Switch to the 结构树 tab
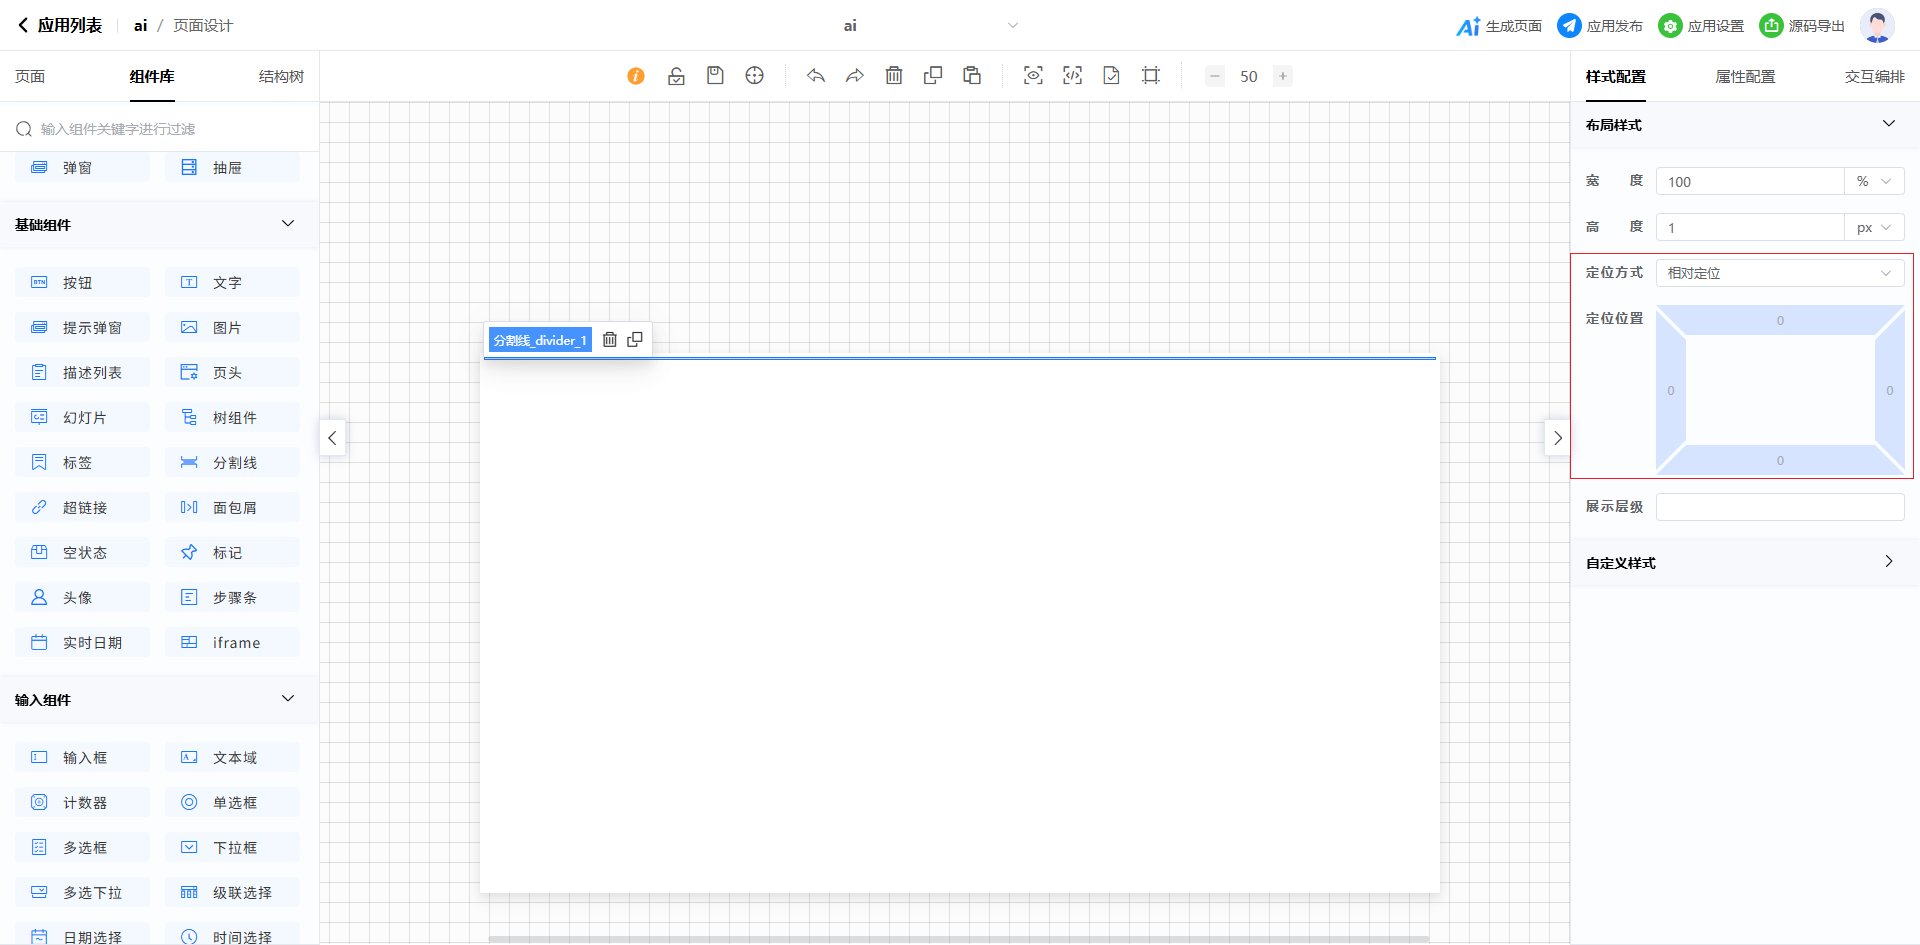The height and width of the screenshot is (945, 1920). coord(281,77)
